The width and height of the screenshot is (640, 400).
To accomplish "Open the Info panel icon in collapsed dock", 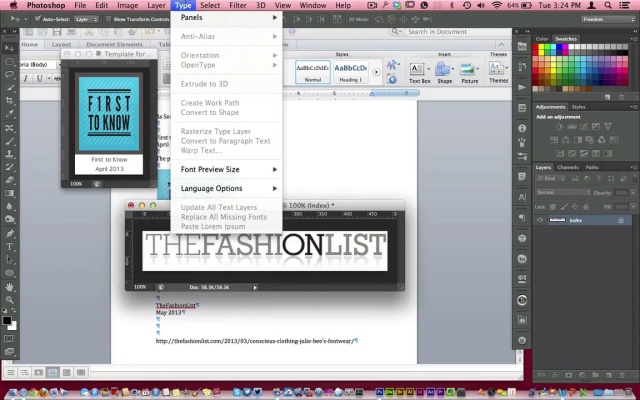I will [x=522, y=128].
